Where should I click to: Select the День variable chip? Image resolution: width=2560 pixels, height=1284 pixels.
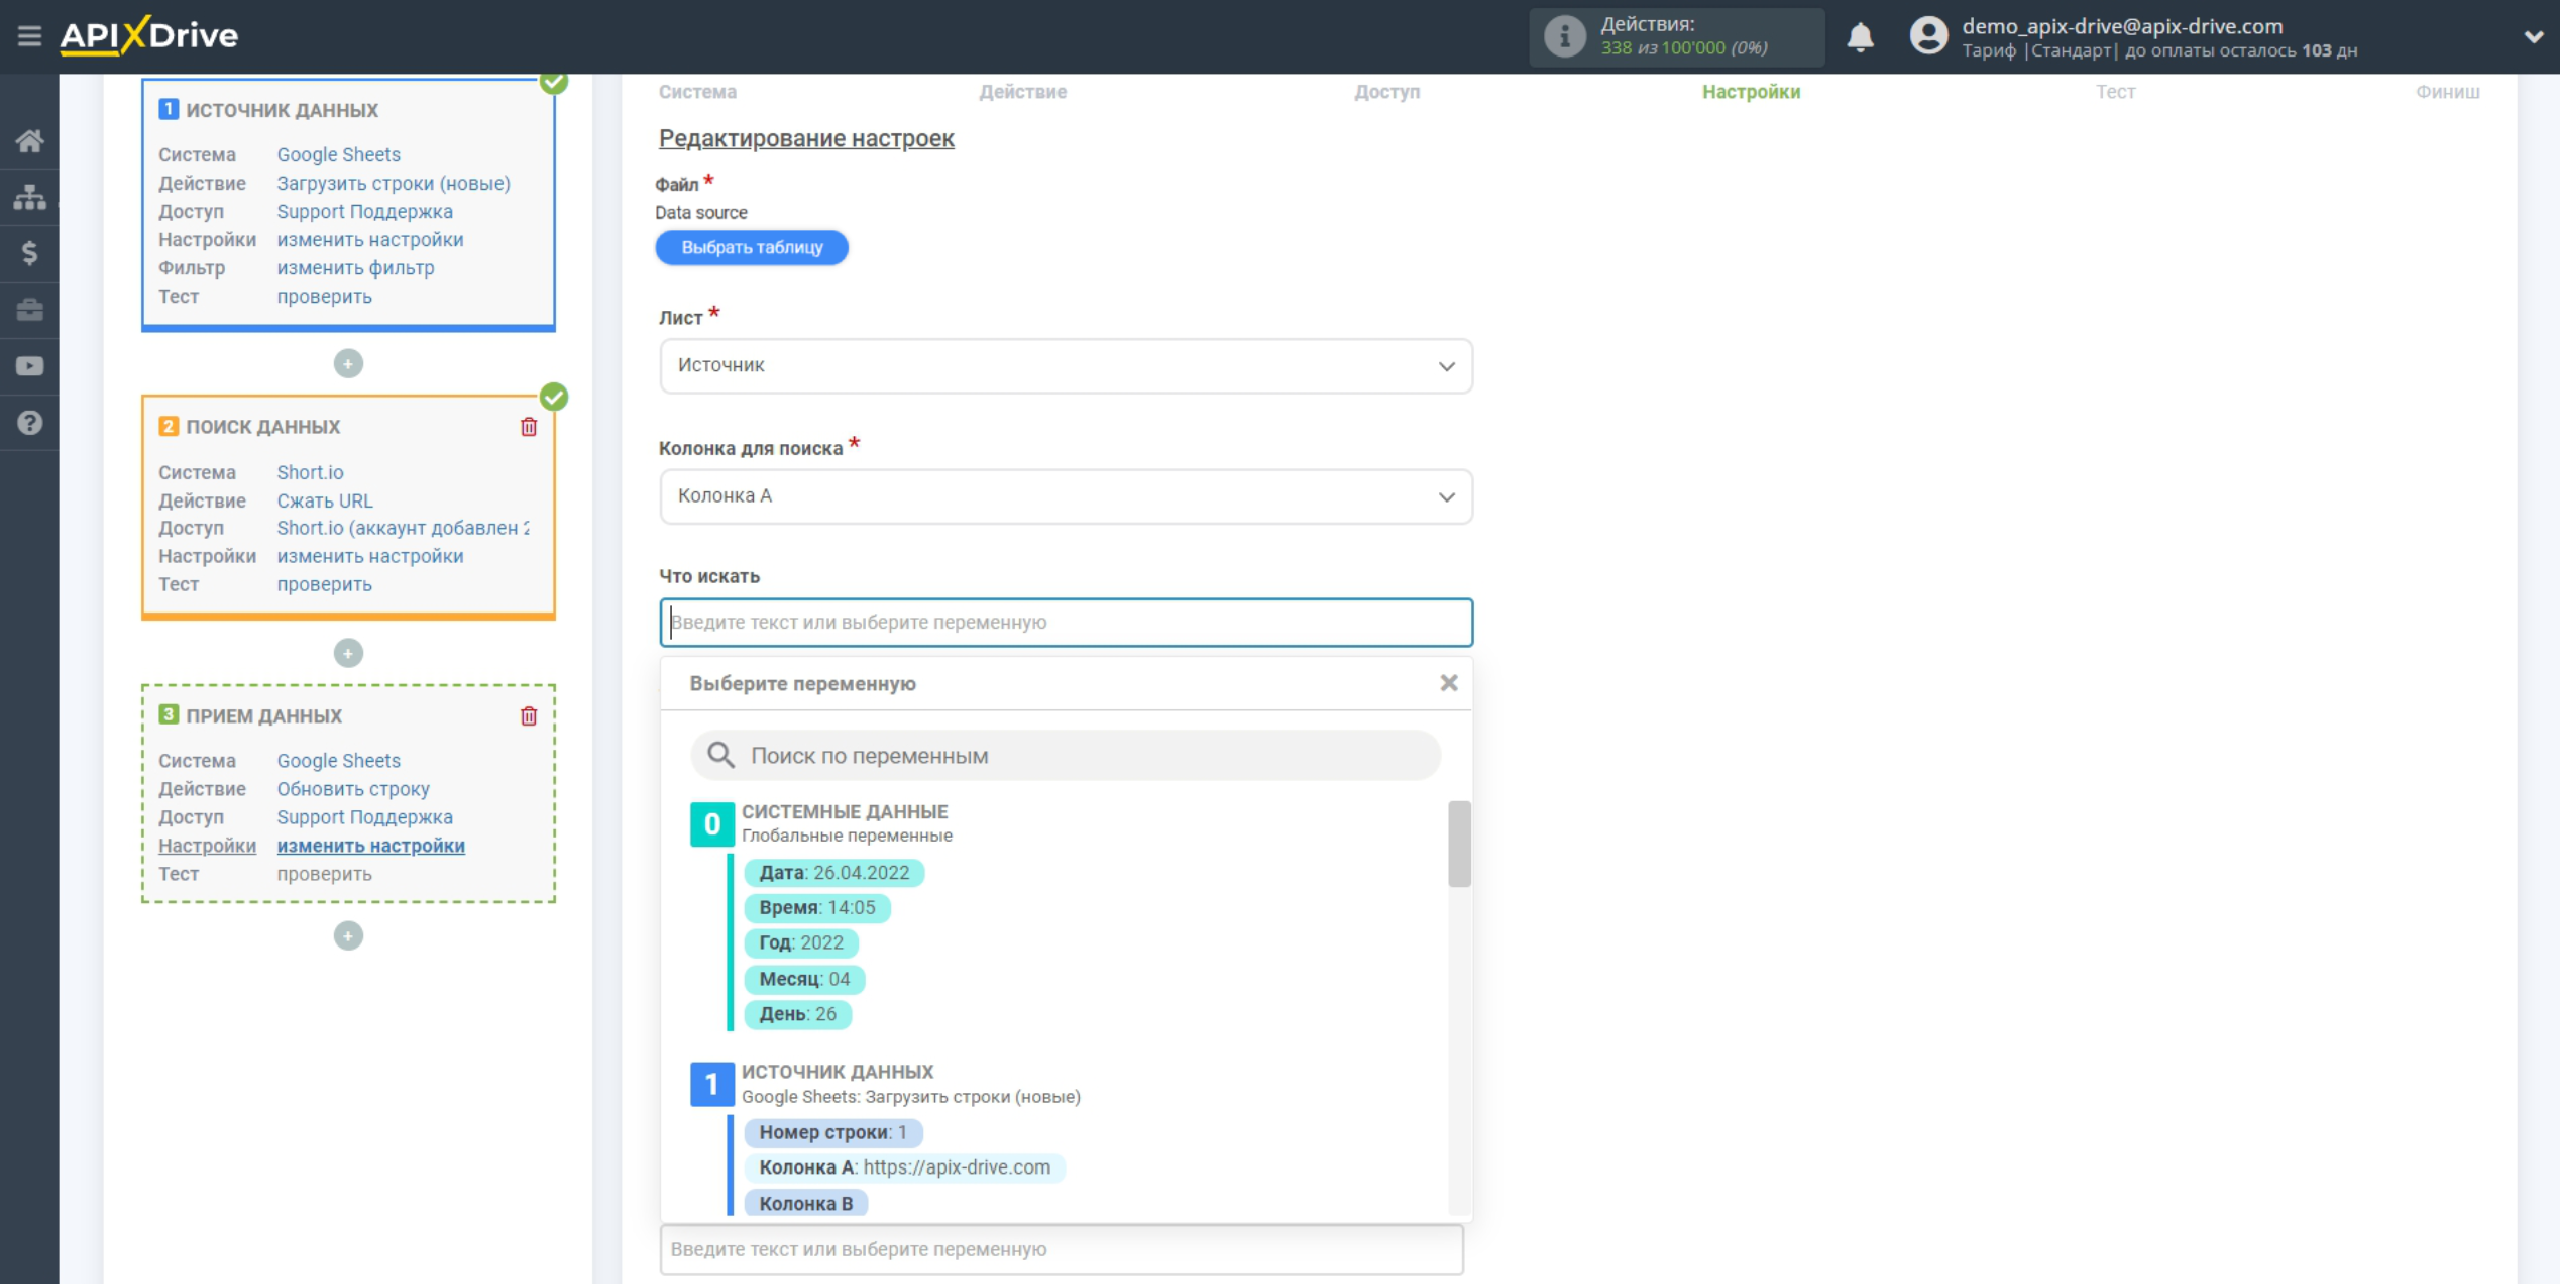tap(797, 1014)
